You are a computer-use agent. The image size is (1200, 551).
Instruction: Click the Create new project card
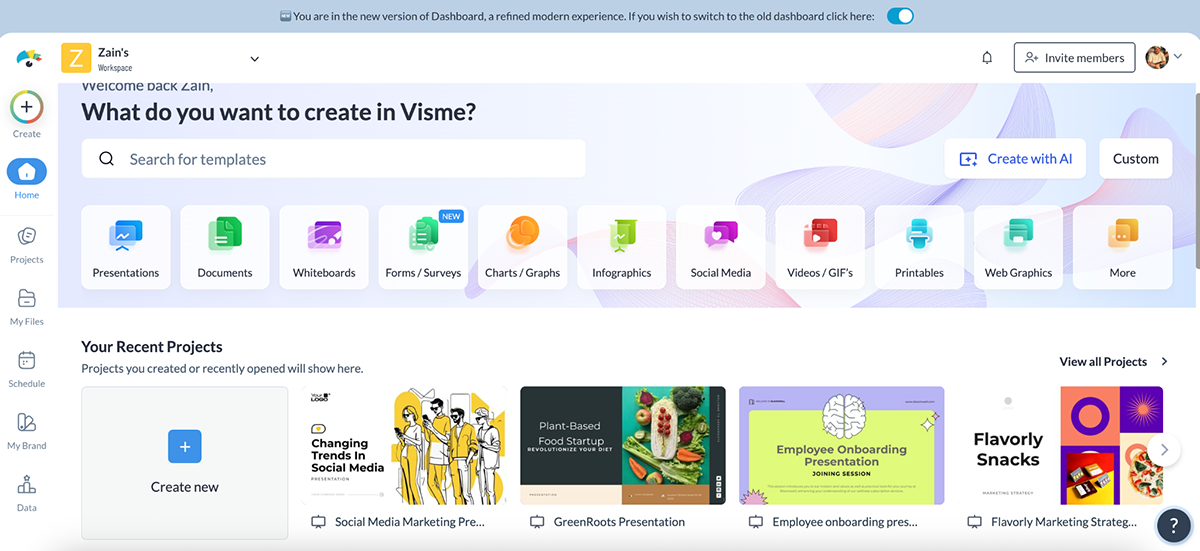click(184, 463)
